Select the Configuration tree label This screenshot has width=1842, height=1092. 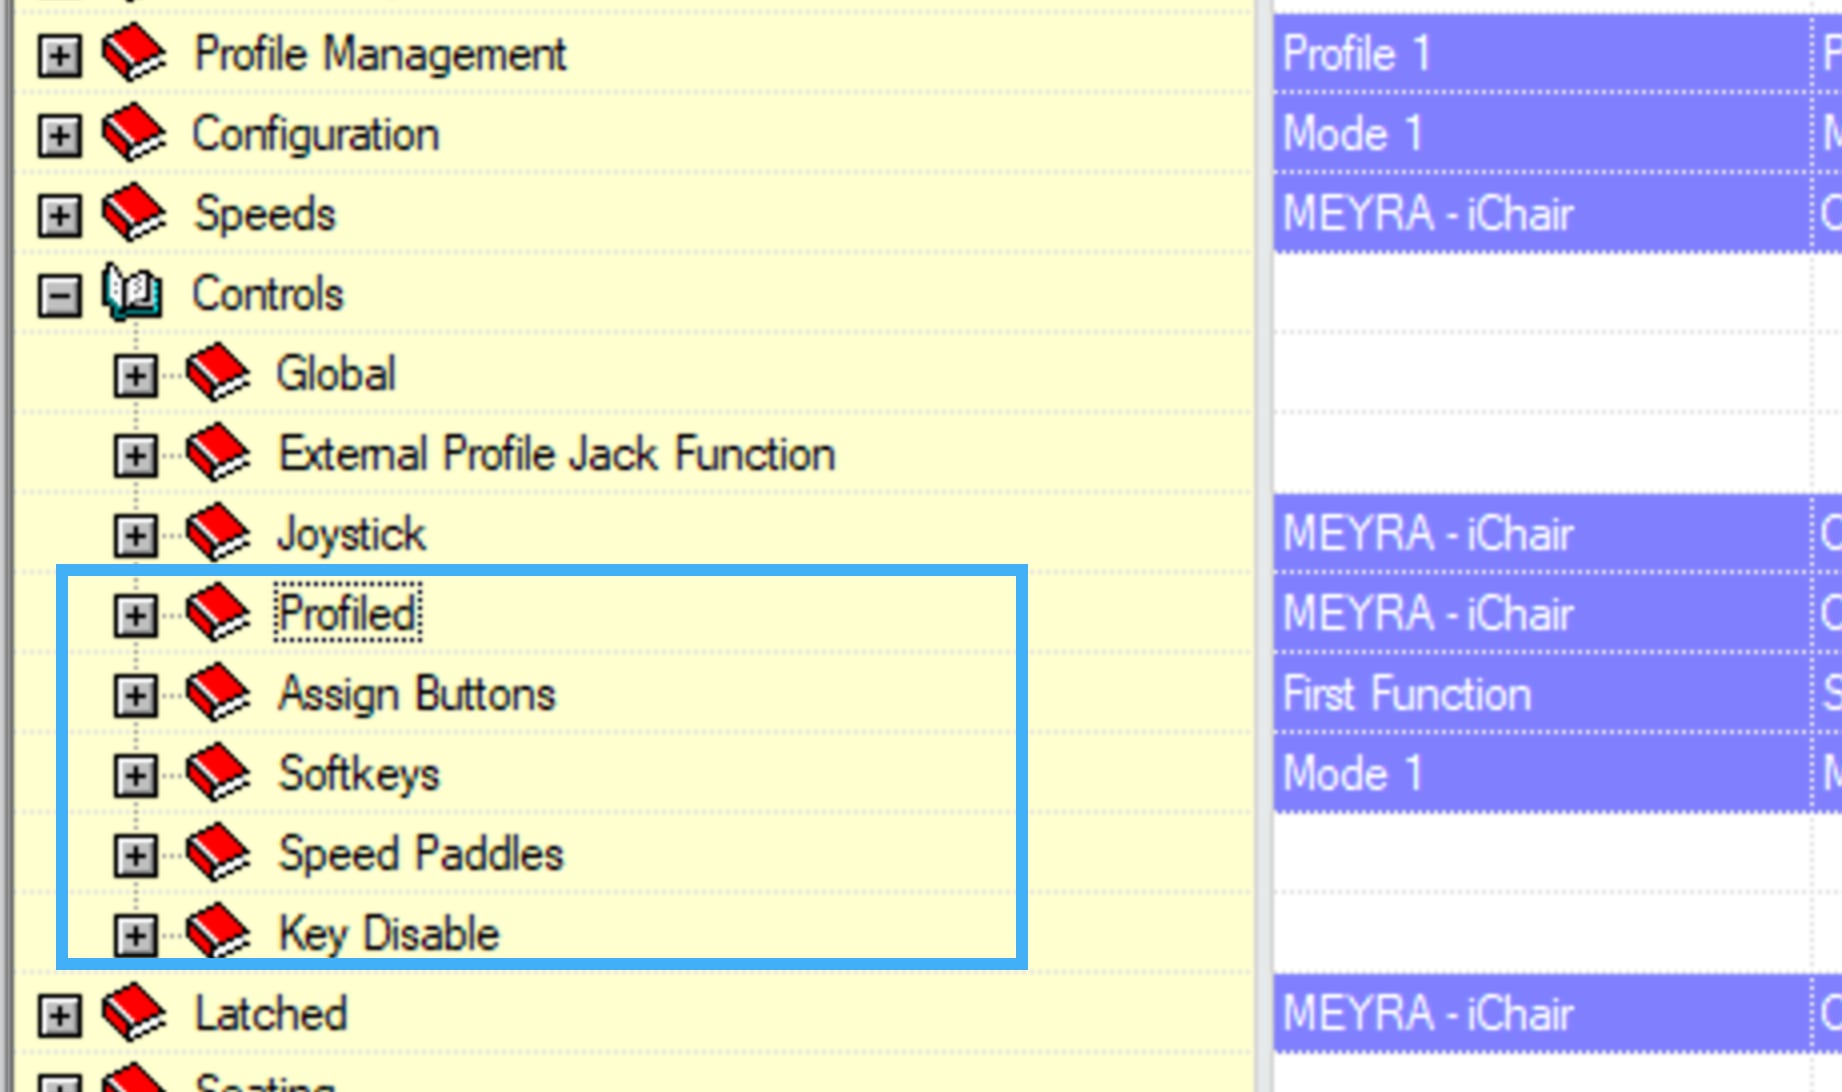[316, 134]
